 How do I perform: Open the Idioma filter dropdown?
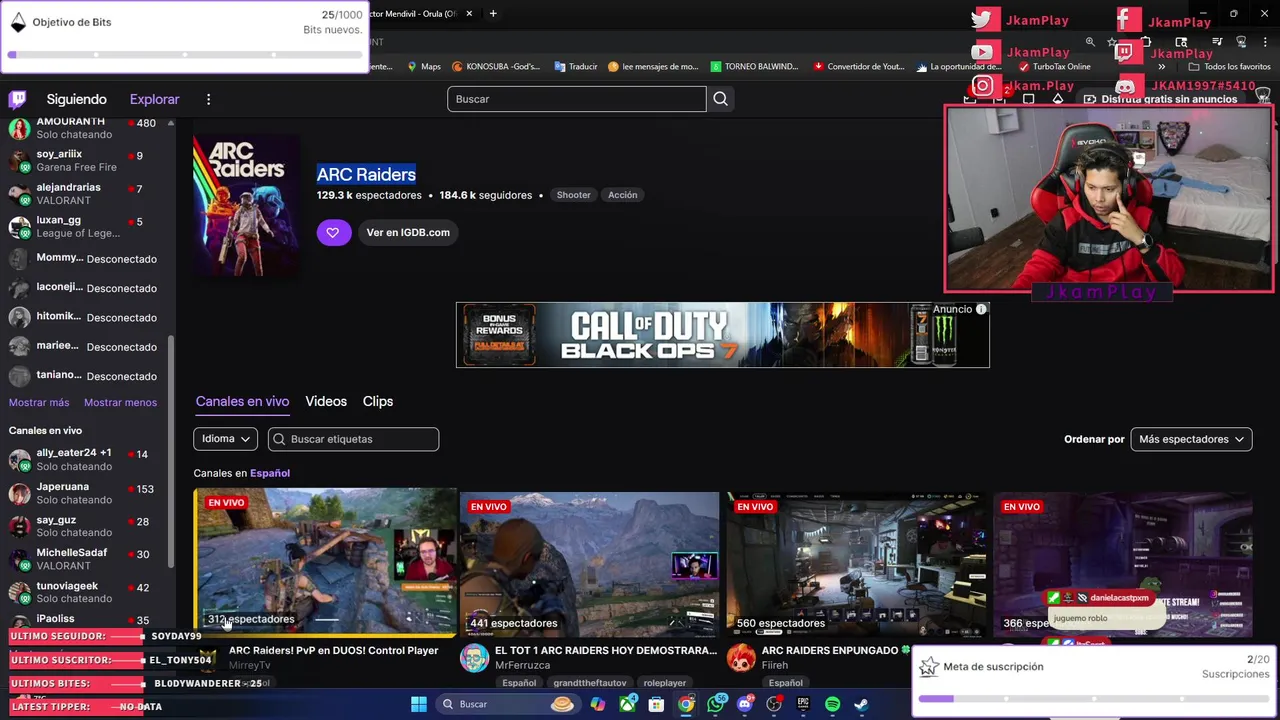225,439
